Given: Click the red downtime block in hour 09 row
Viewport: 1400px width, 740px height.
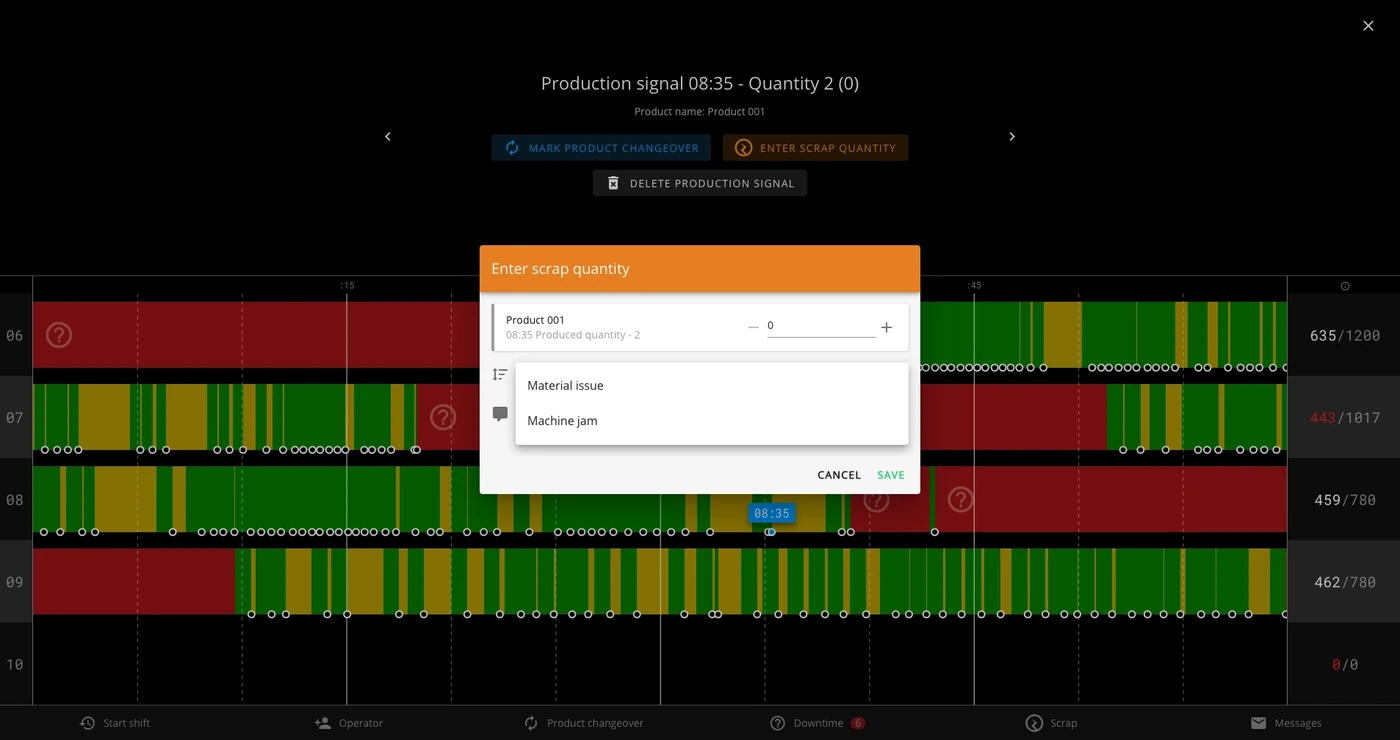Looking at the screenshot, I should click(x=134, y=581).
